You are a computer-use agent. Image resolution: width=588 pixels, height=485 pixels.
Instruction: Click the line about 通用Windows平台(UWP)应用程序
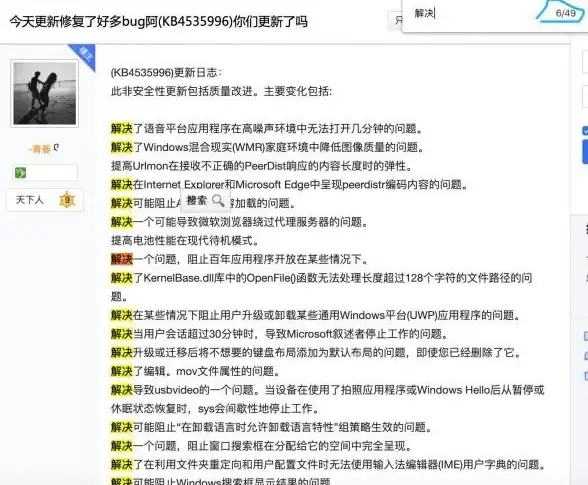pos(316,315)
